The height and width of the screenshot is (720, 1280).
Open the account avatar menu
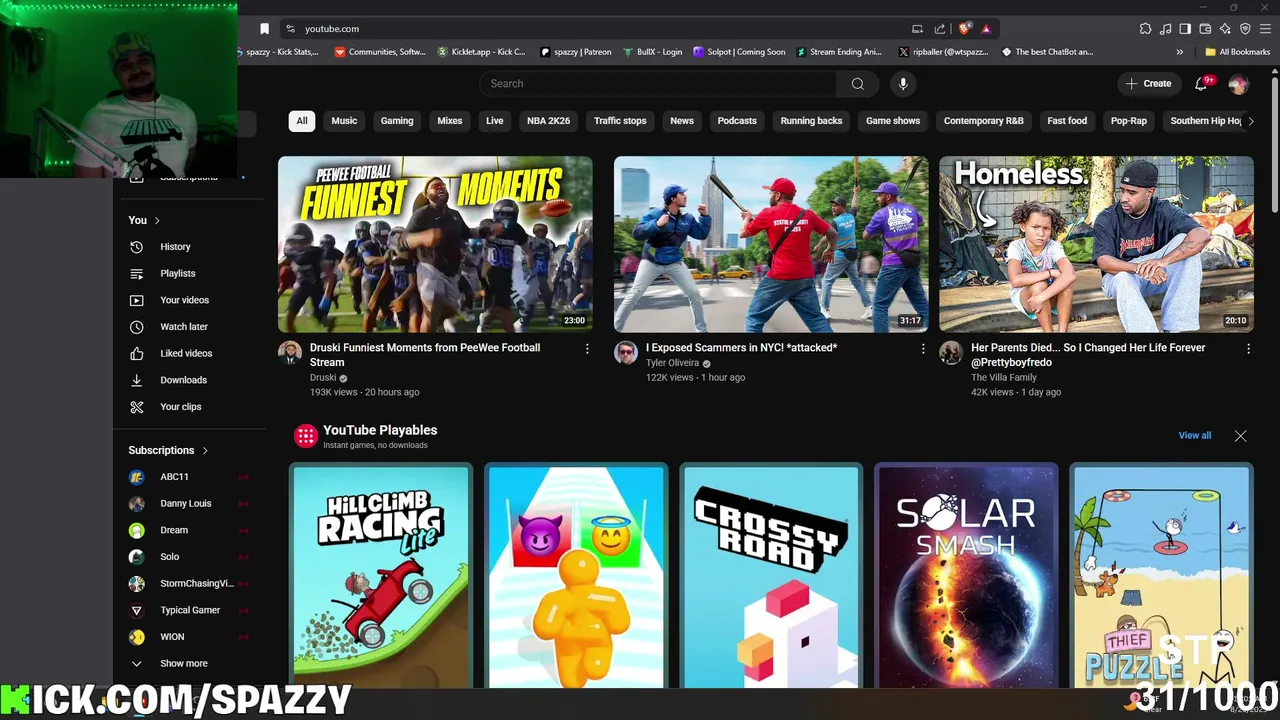coord(1238,84)
